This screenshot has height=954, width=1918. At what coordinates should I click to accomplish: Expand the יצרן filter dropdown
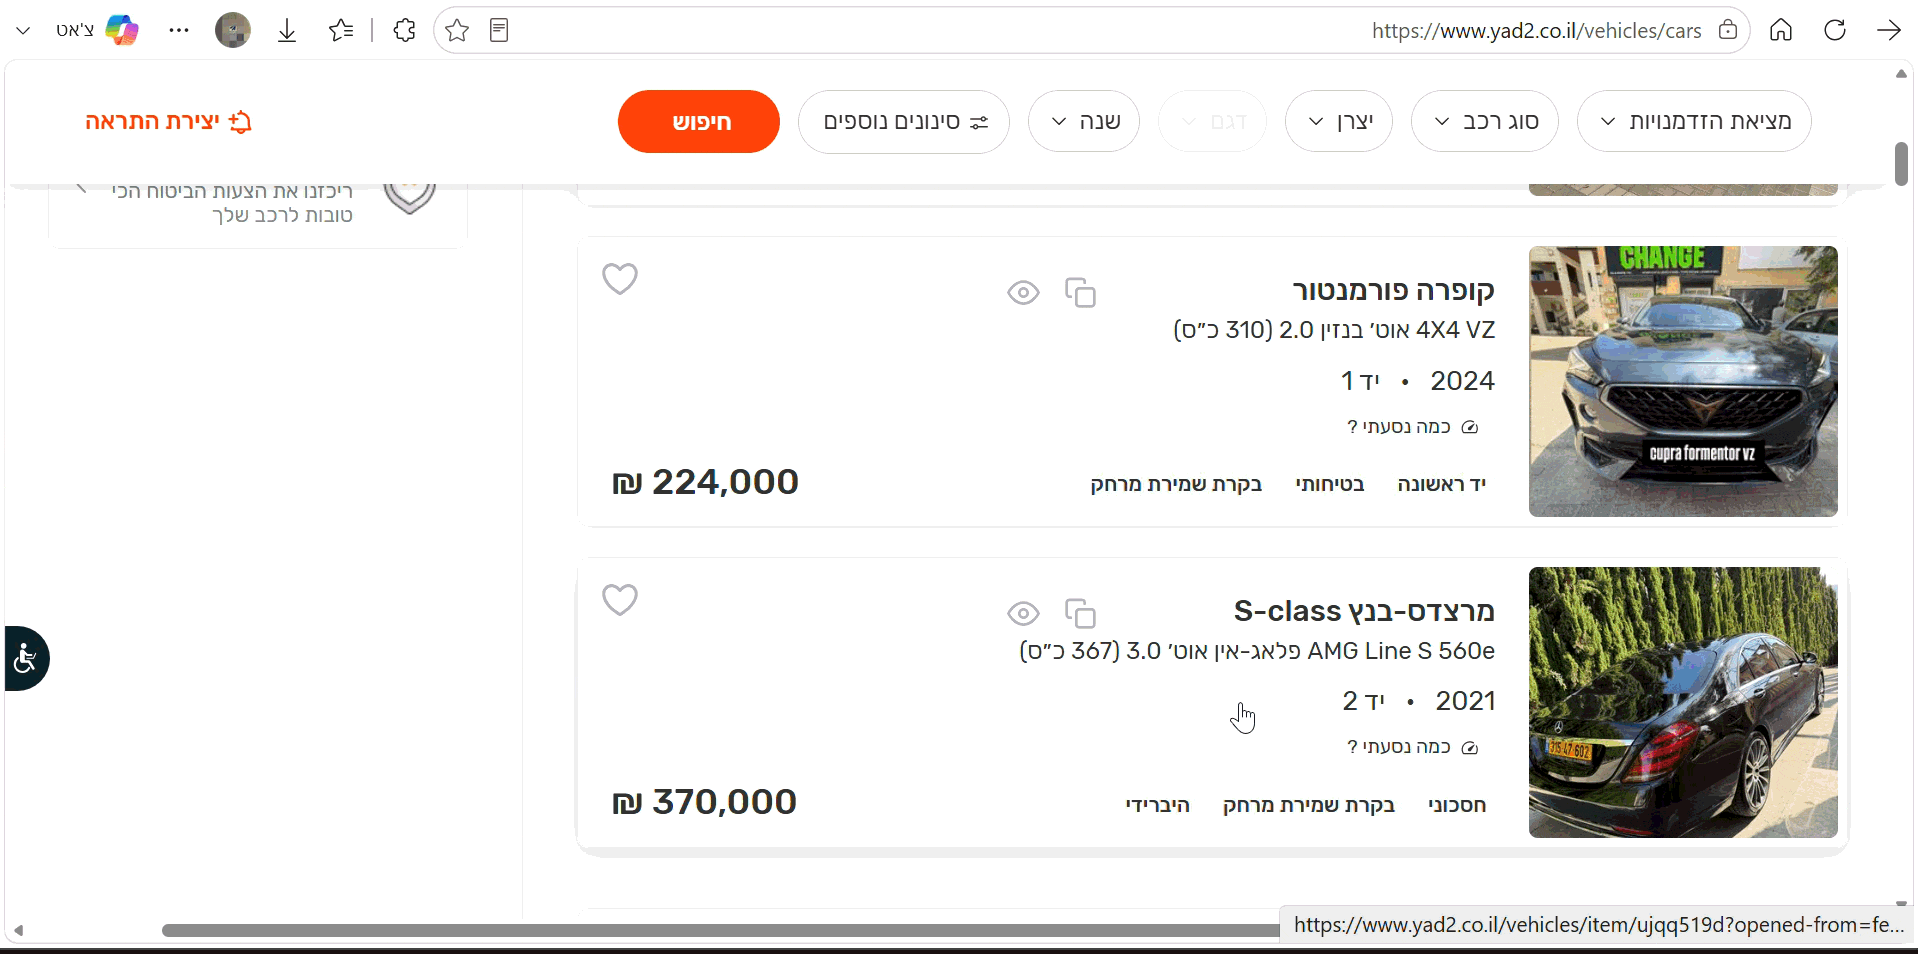[1339, 121]
